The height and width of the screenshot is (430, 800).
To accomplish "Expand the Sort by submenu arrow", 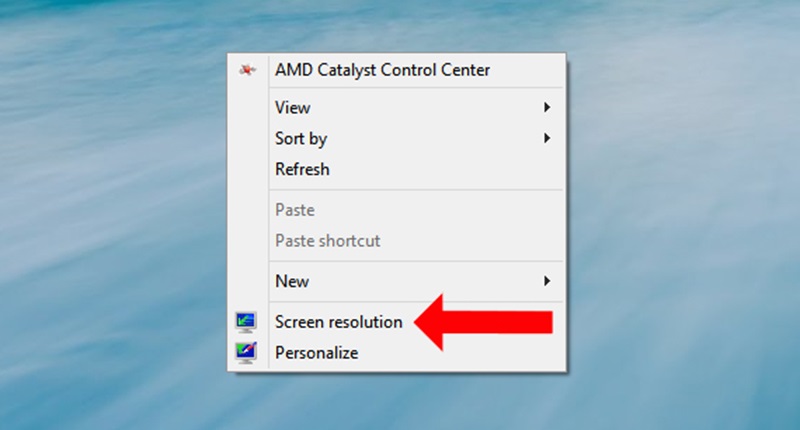I will tap(547, 139).
